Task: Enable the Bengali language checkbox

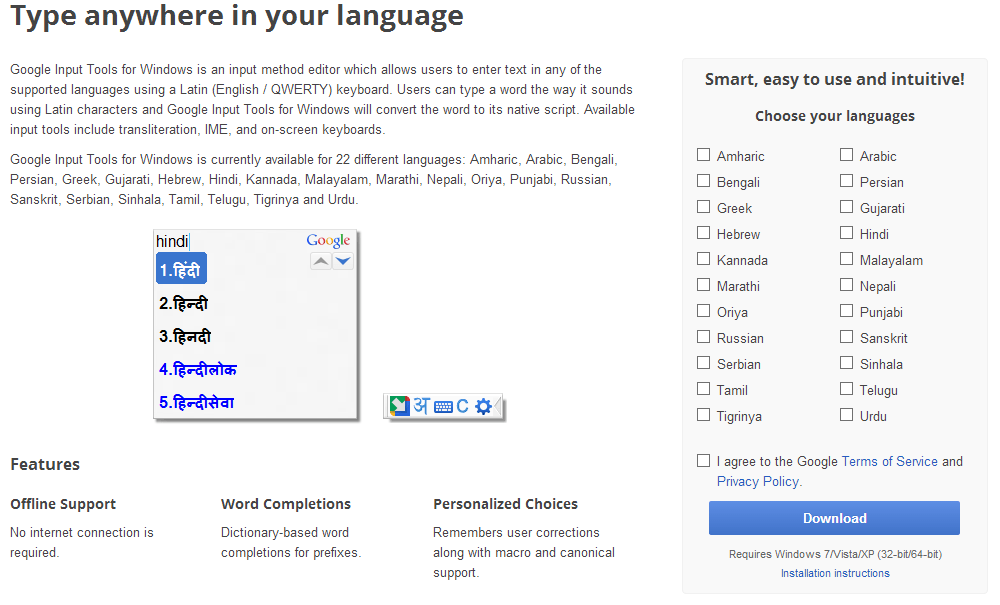Action: (x=703, y=180)
